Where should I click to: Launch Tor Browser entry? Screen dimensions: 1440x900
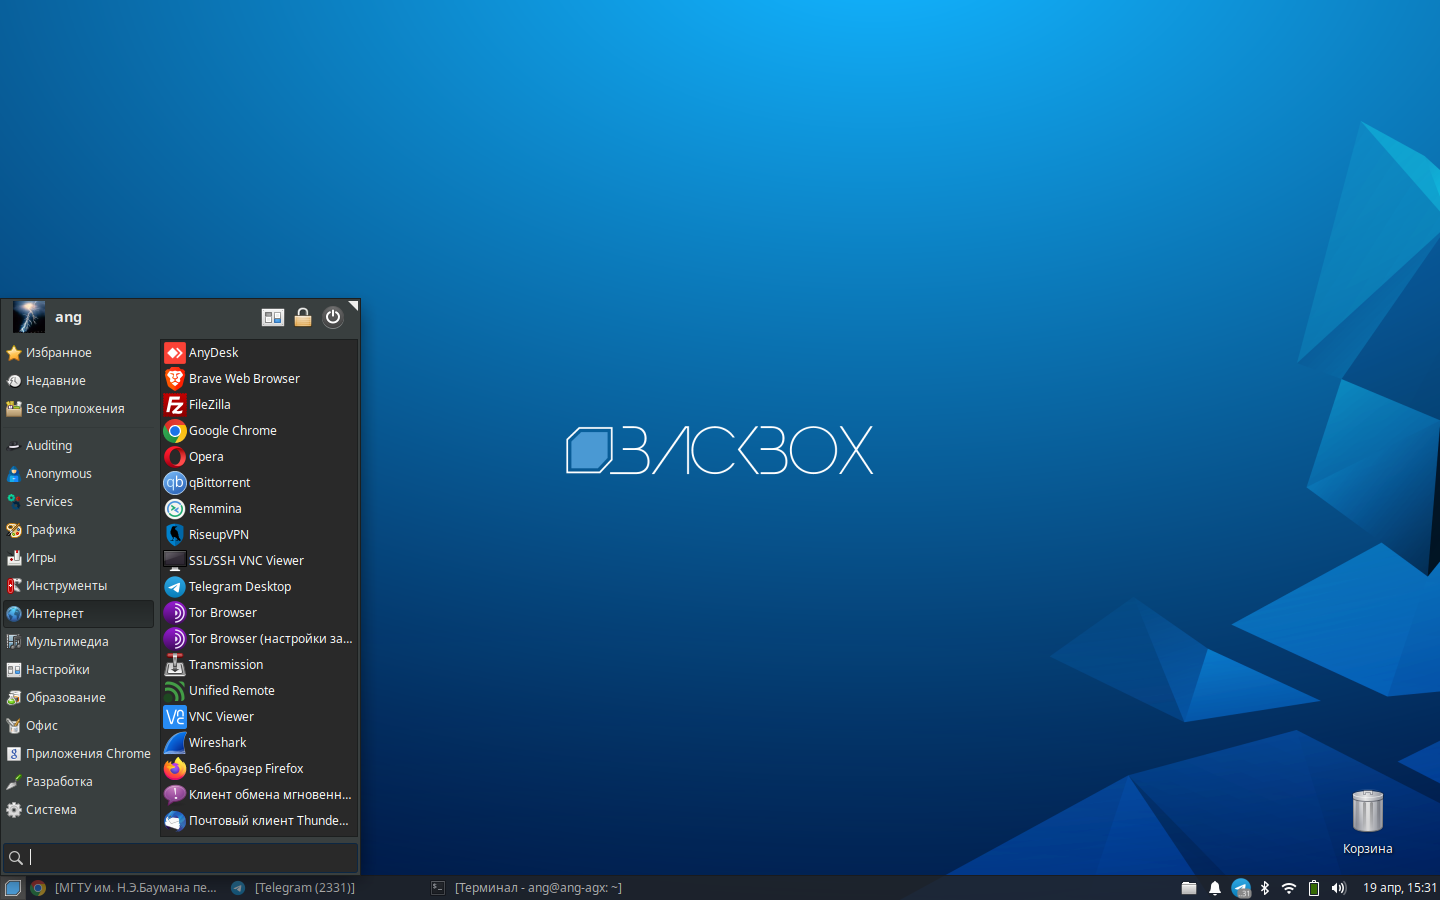click(259, 613)
